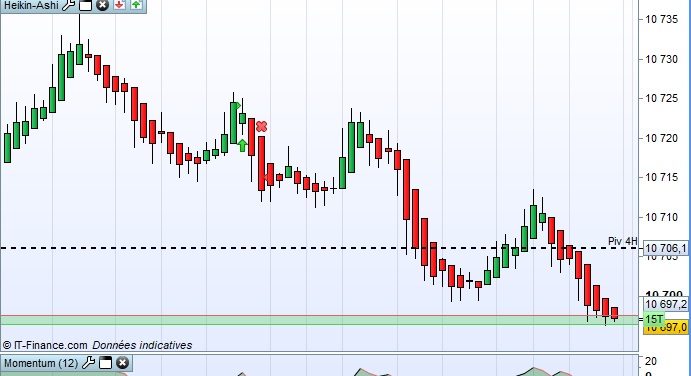Remove the Momentum indicator with its X icon
The width and height of the screenshot is (691, 376).
123,363
